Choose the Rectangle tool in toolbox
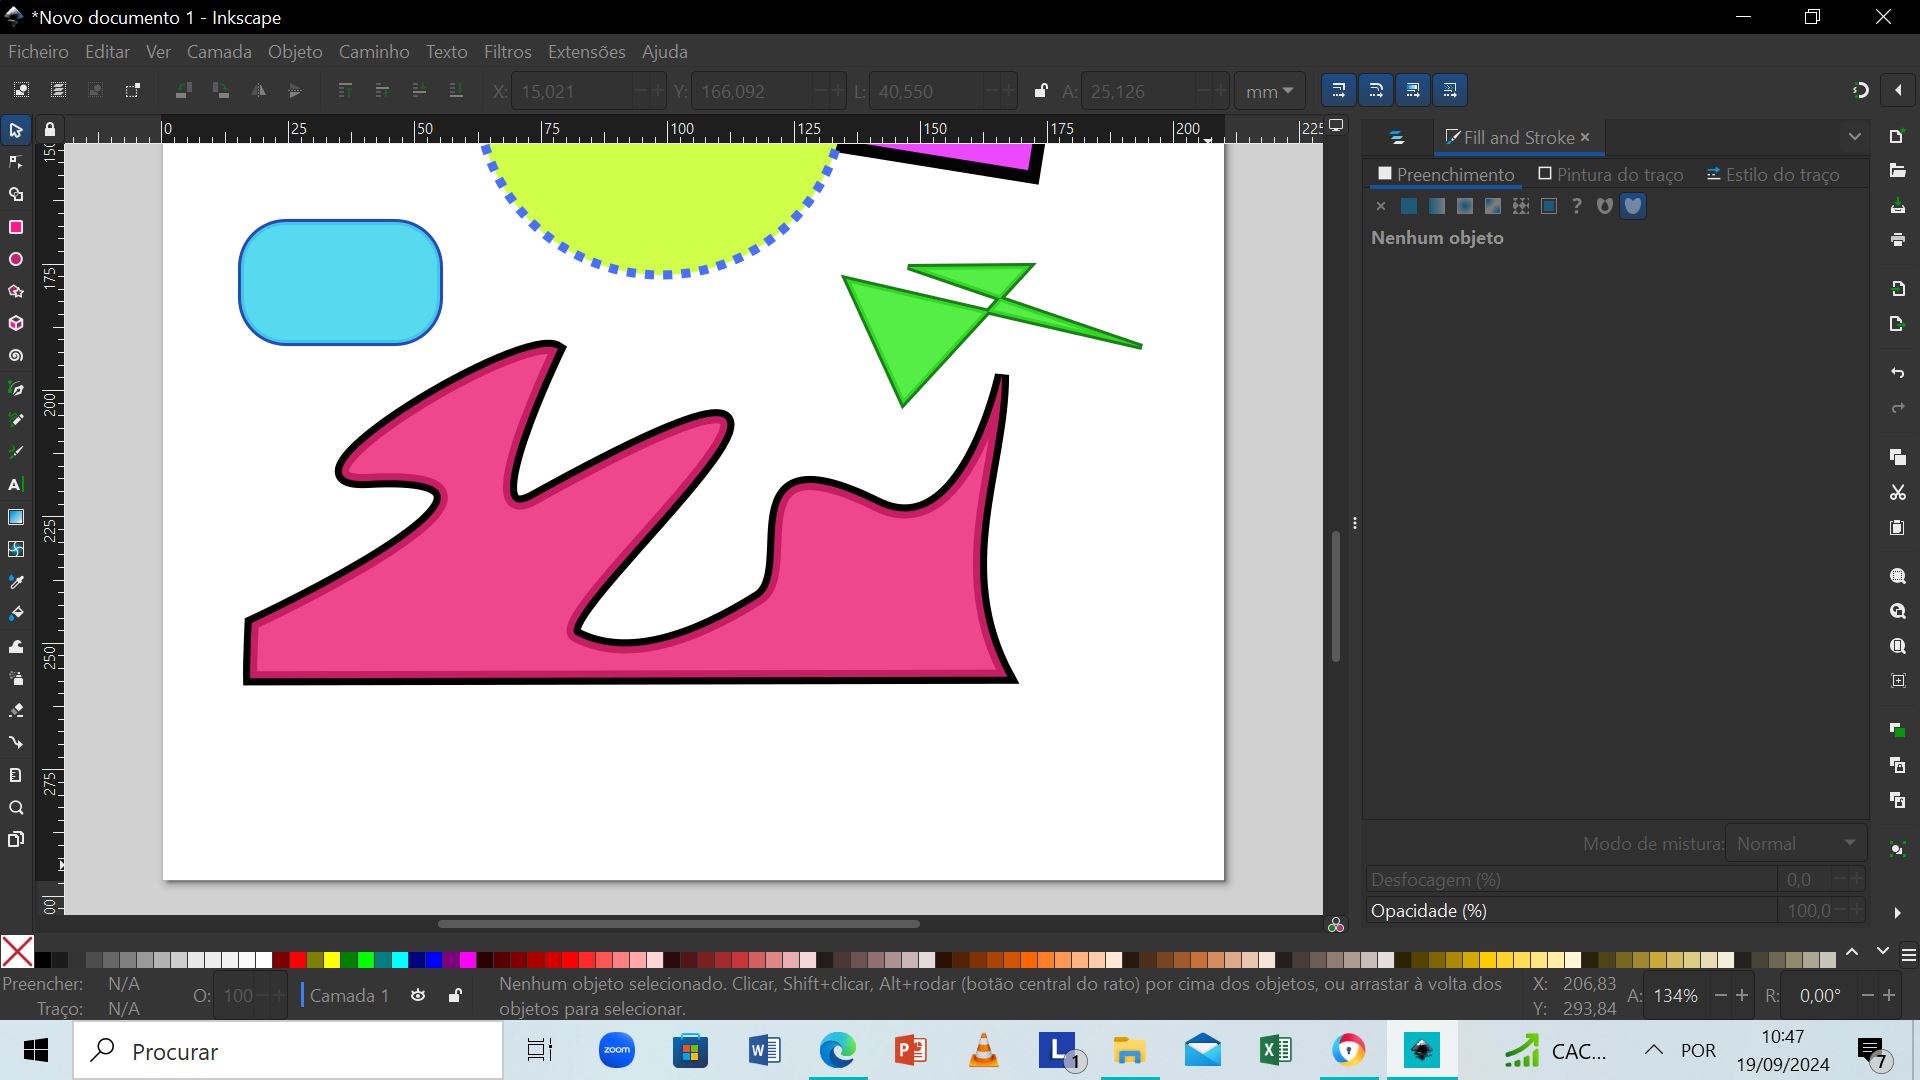Screen dimensions: 1920x1080 pos(16,227)
